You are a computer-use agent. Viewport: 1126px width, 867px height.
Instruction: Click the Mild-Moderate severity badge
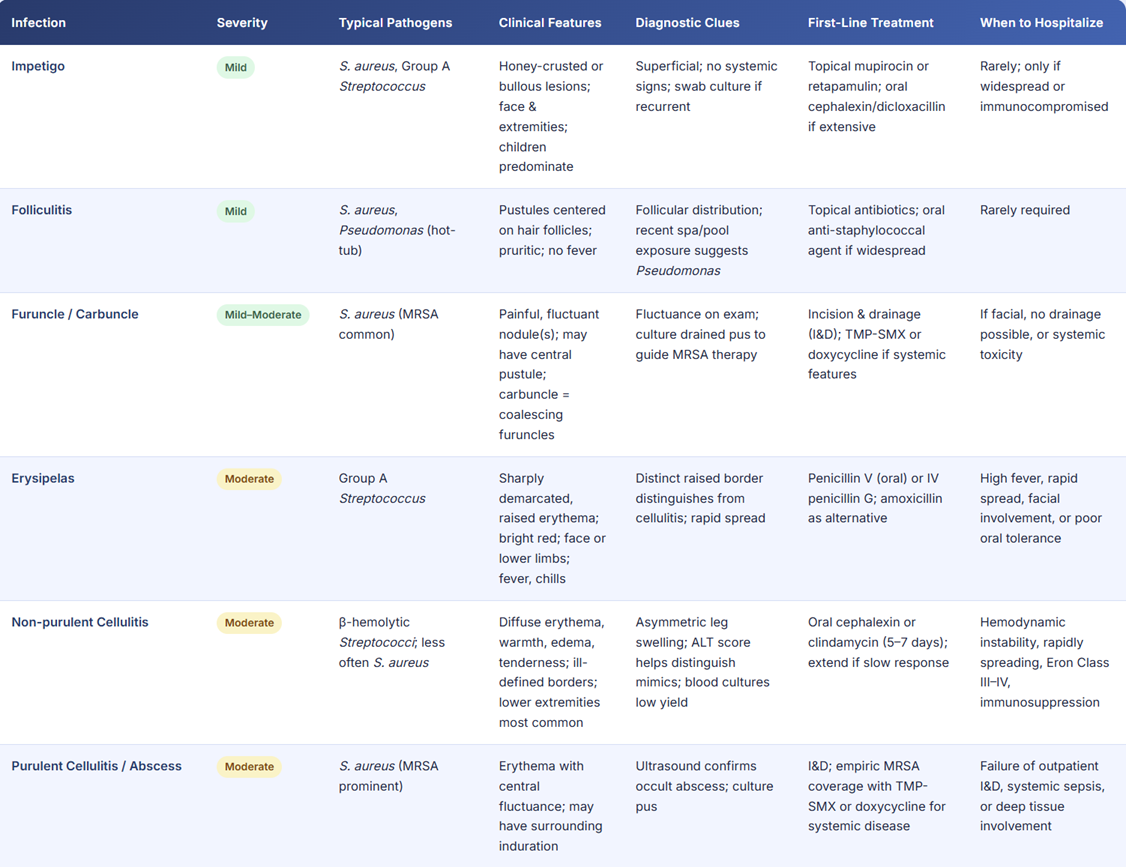coord(263,315)
